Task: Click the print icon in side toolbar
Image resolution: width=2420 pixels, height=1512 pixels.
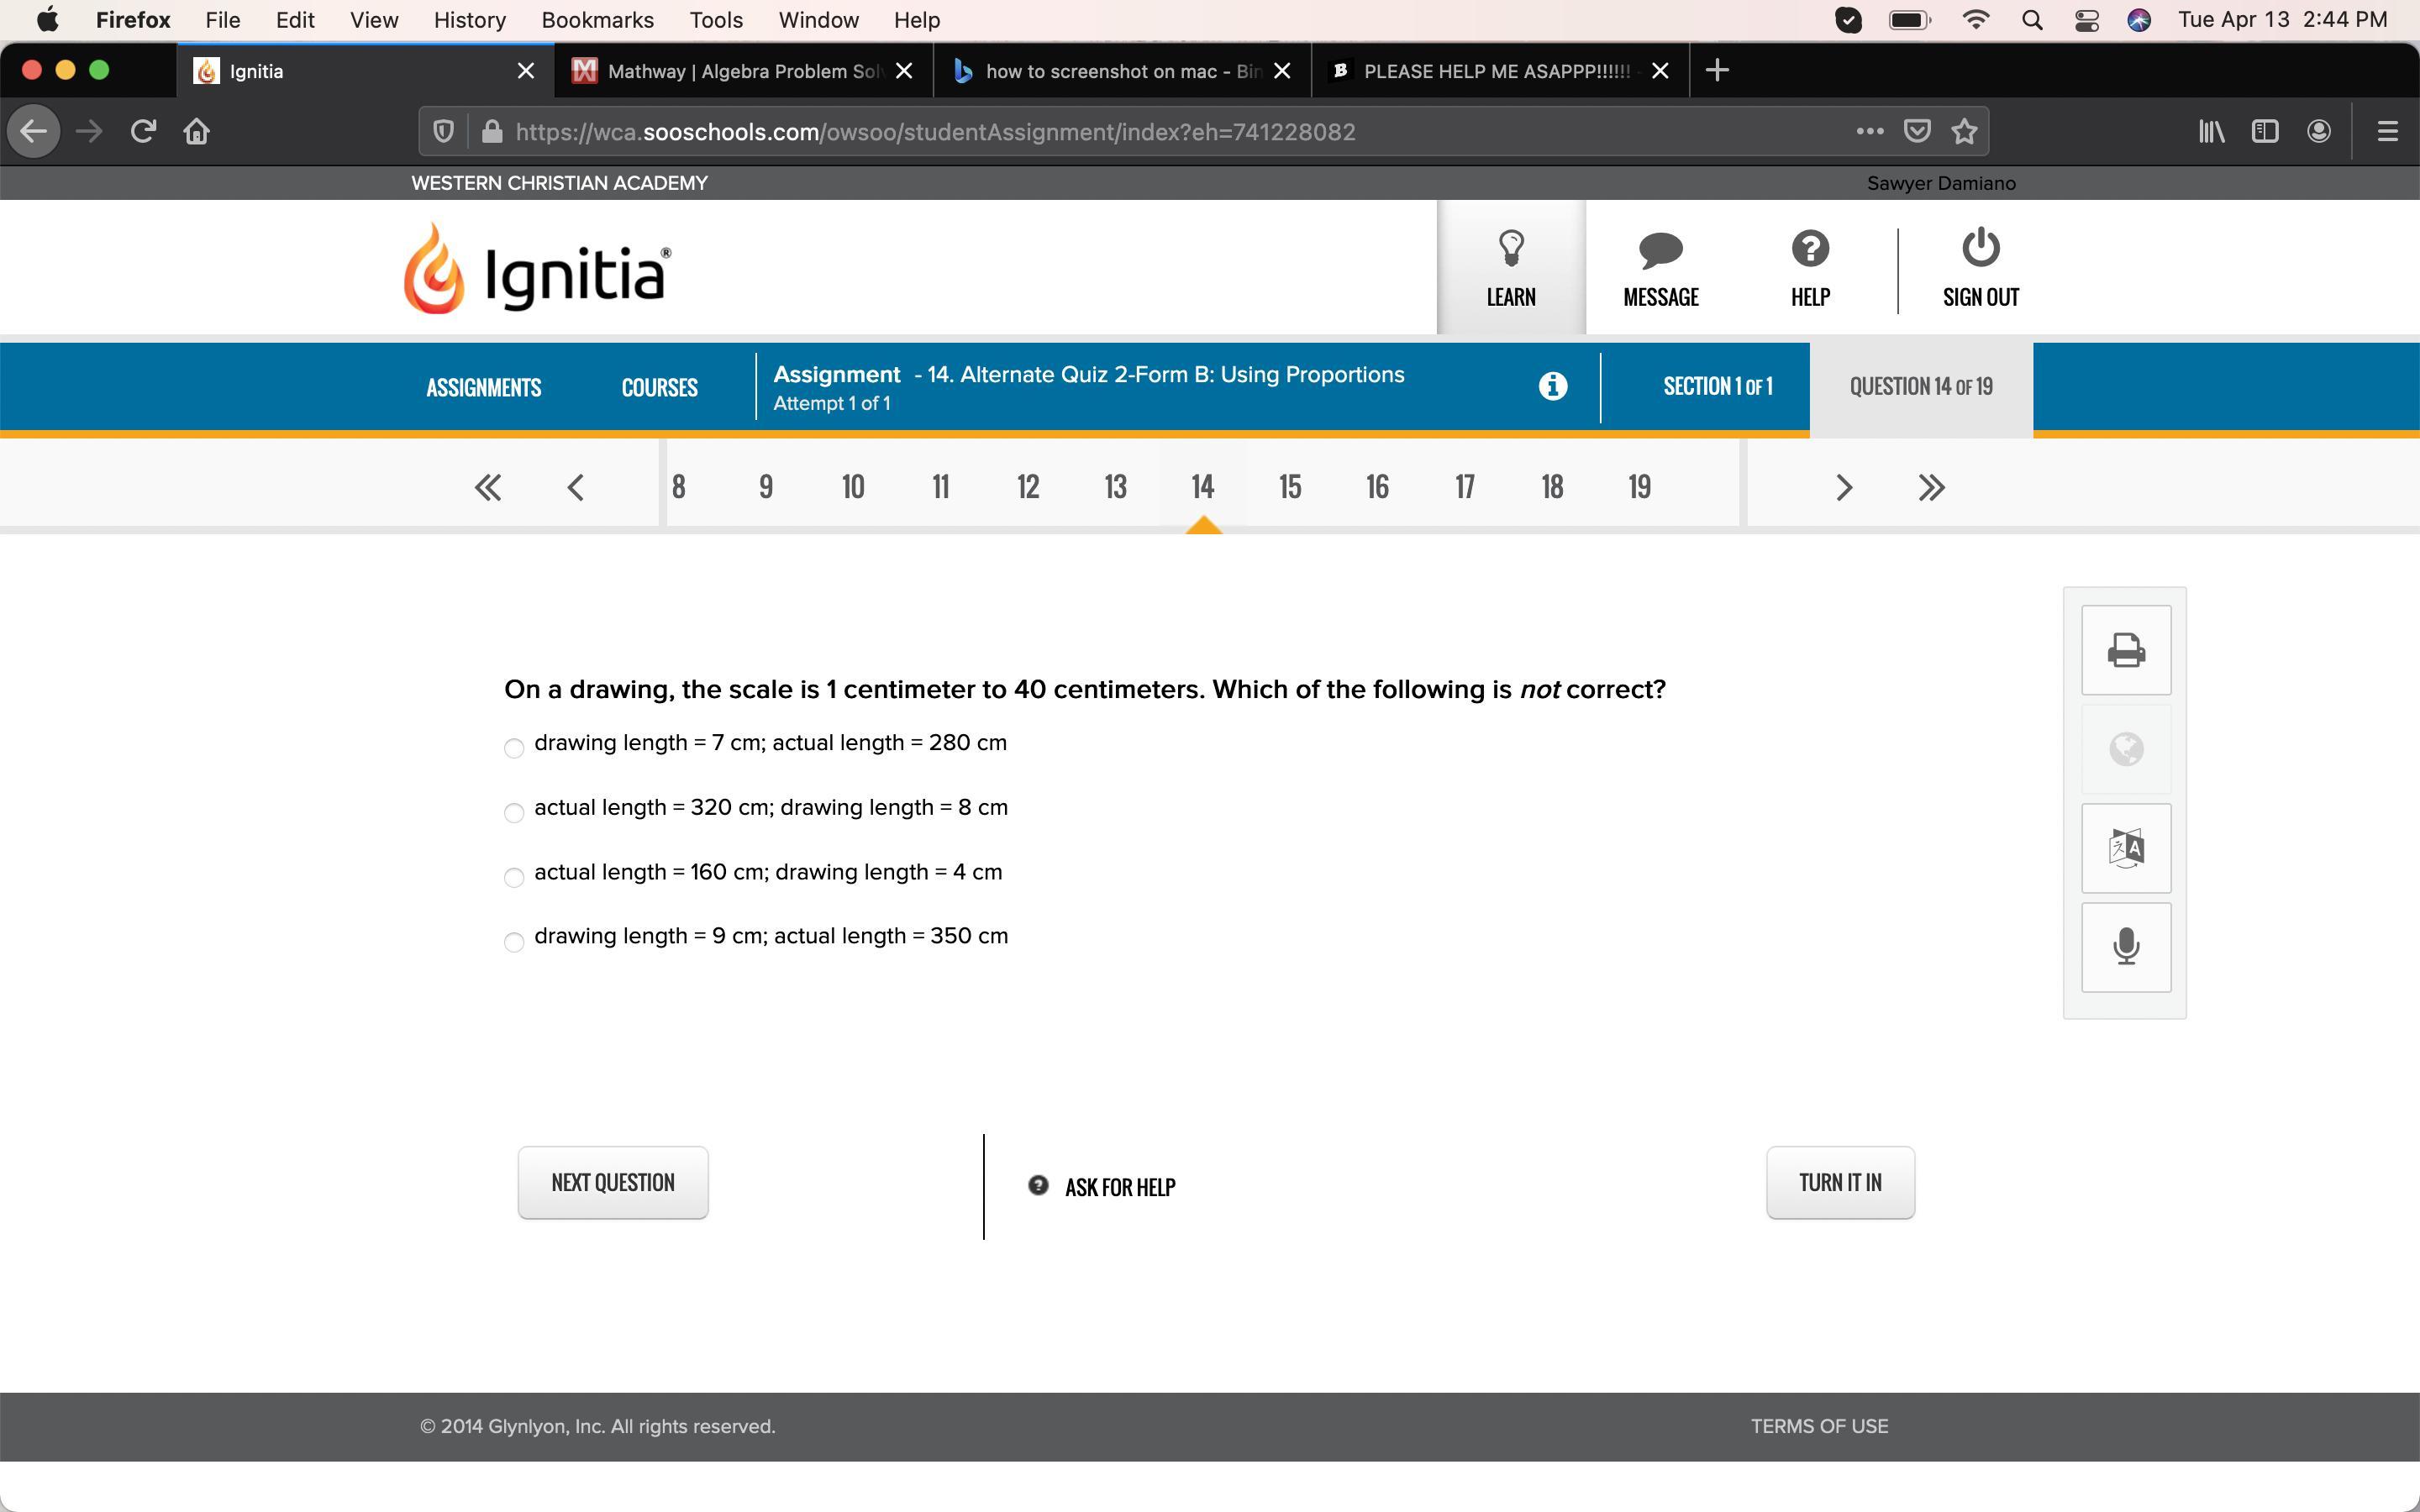Action: pyautogui.click(x=2125, y=650)
